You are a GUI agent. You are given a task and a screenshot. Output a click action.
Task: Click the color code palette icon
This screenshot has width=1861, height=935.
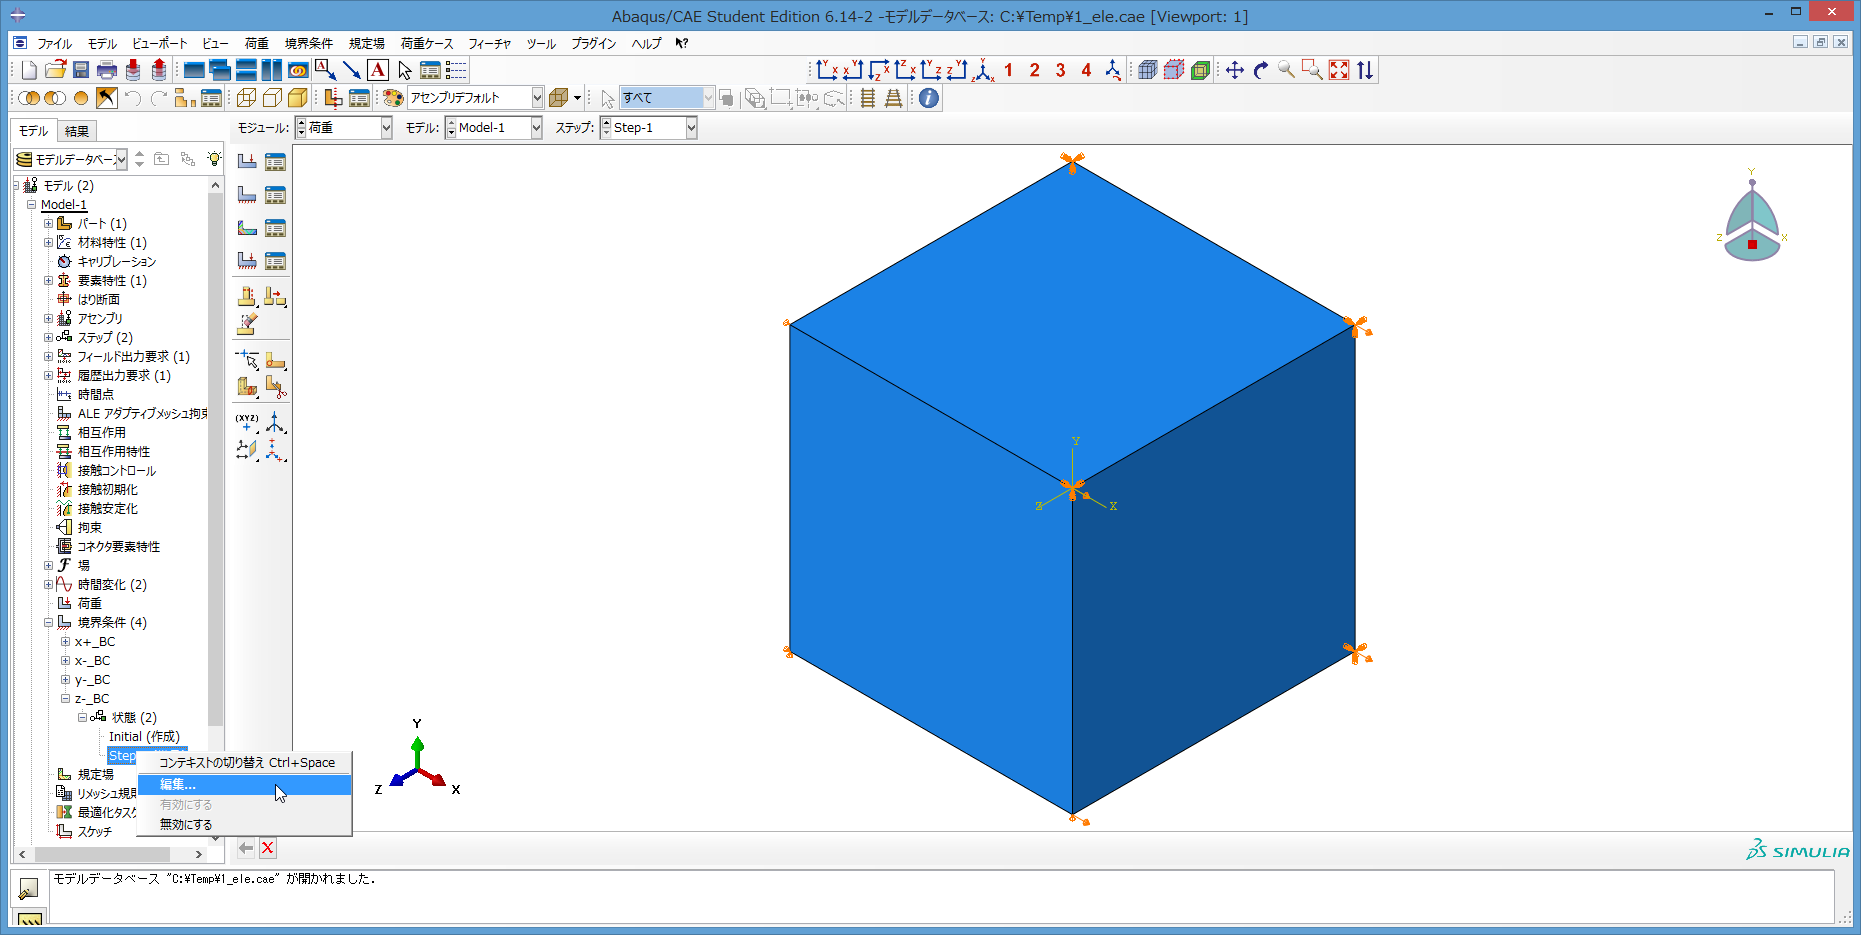point(393,98)
